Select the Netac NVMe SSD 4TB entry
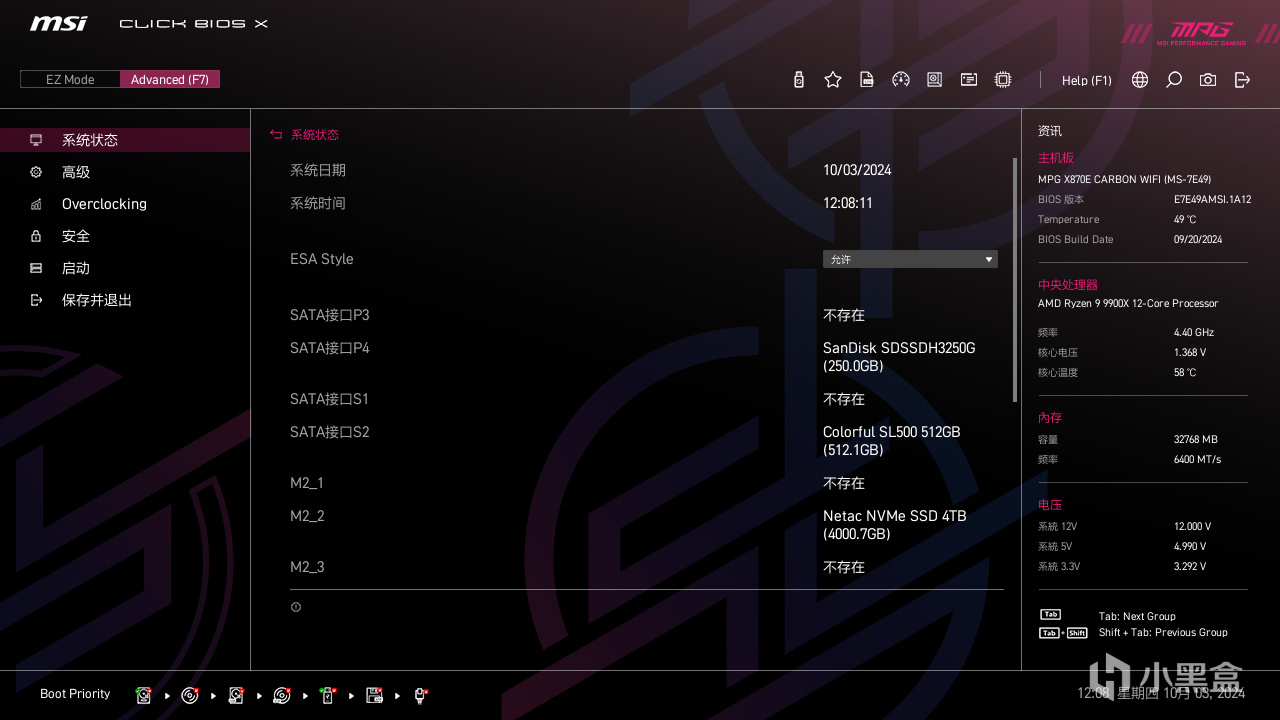Image resolution: width=1280 pixels, height=720 pixels. coord(895,525)
